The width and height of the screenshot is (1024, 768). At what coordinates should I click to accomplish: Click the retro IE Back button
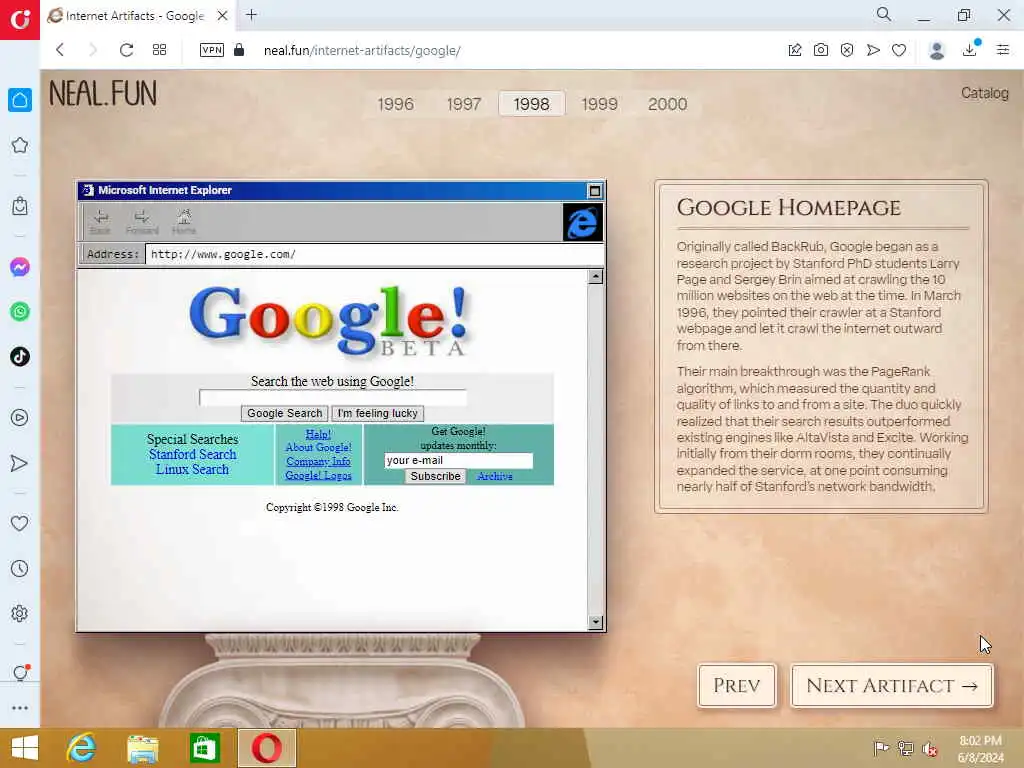[101, 221]
